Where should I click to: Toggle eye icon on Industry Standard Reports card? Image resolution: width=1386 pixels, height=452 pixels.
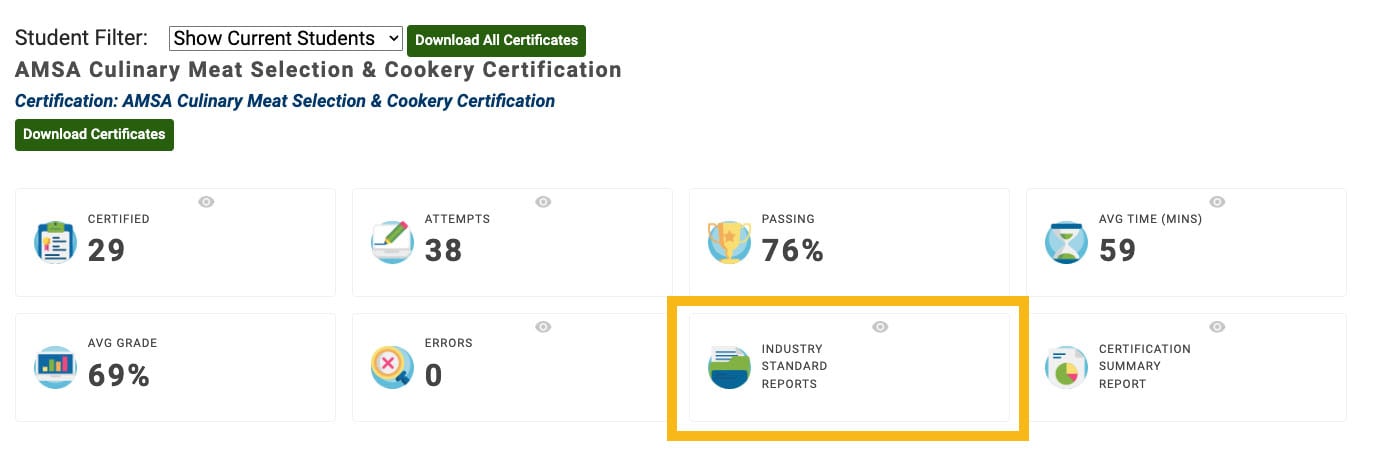[x=880, y=327]
